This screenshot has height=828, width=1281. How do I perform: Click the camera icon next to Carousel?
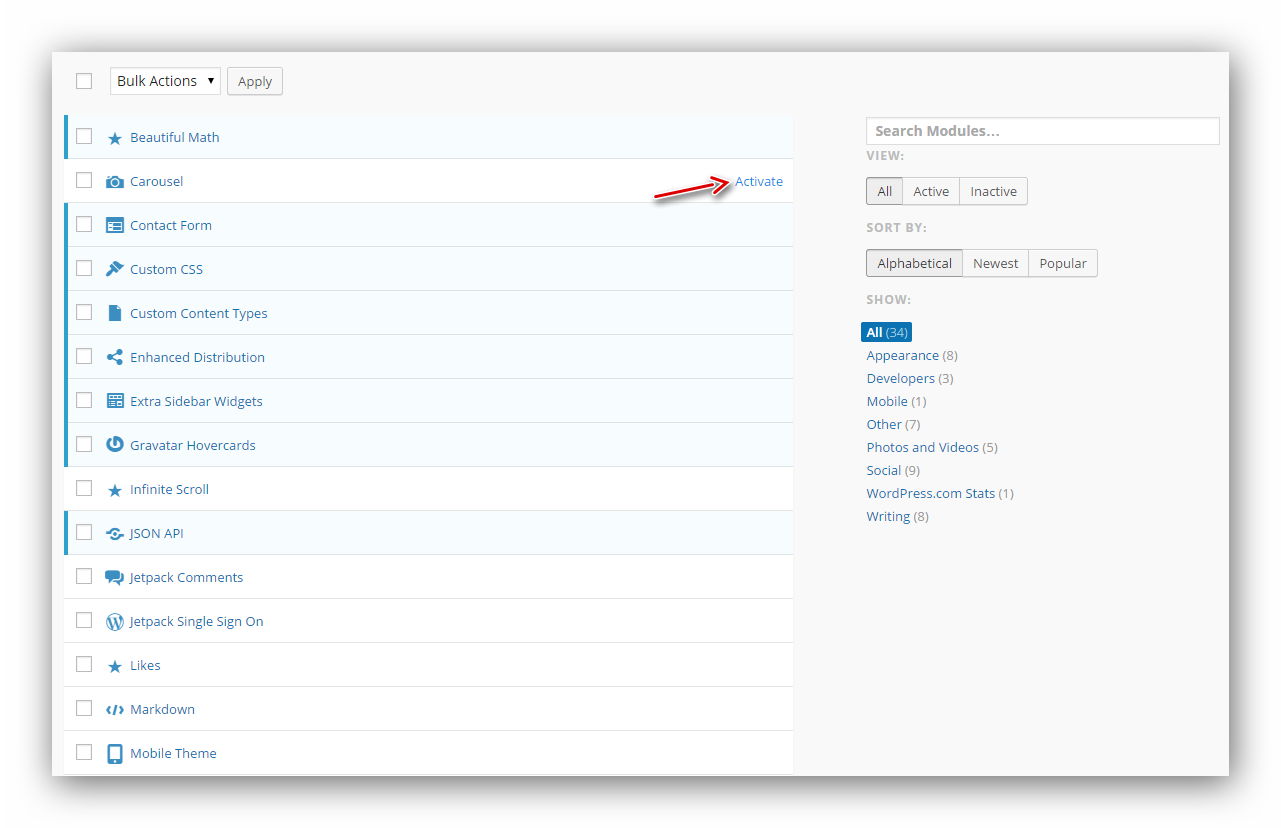coord(115,182)
